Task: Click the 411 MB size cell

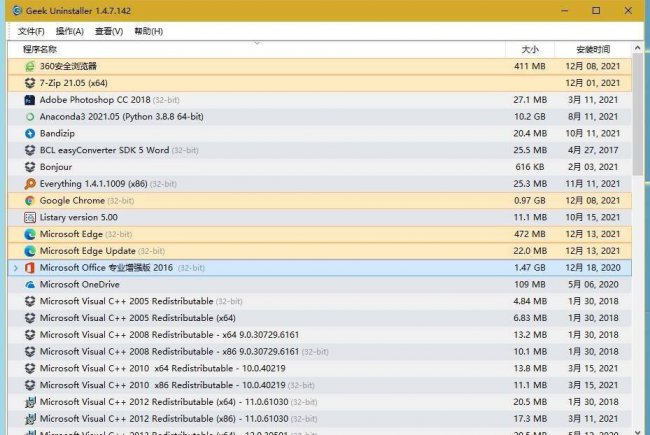Action: pos(530,66)
